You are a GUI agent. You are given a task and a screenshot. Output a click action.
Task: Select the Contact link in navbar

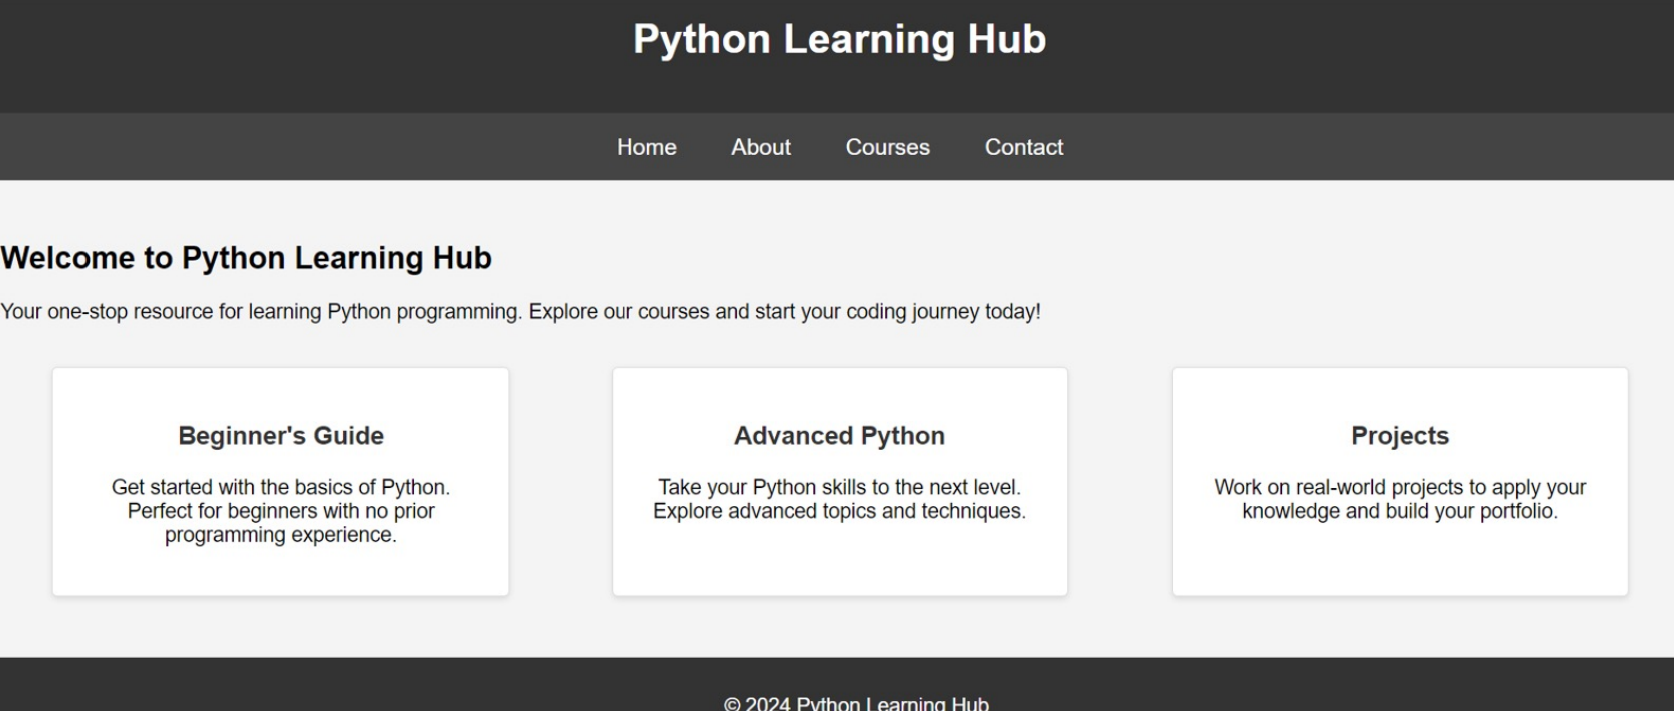1024,147
